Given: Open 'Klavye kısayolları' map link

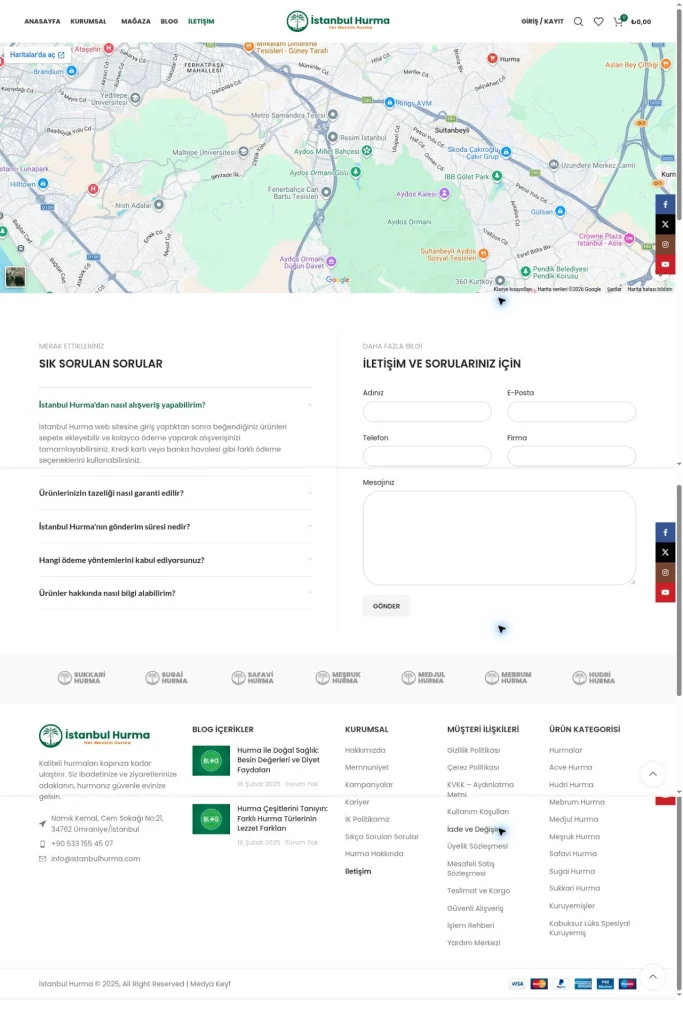Looking at the screenshot, I should 513,289.
